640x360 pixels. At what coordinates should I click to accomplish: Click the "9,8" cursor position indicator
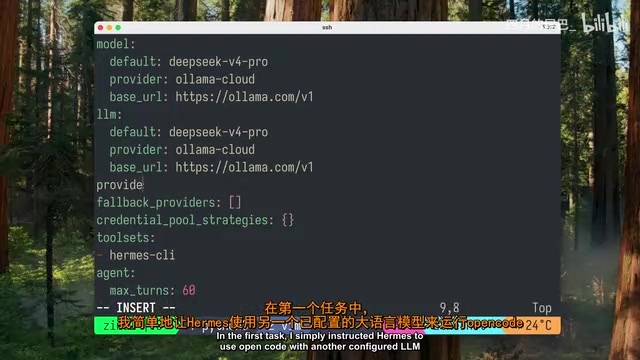pyautogui.click(x=449, y=308)
